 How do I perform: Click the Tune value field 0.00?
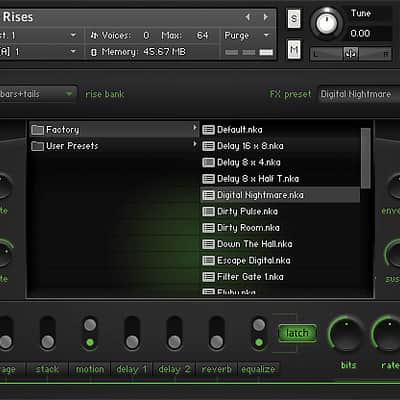tap(360, 33)
